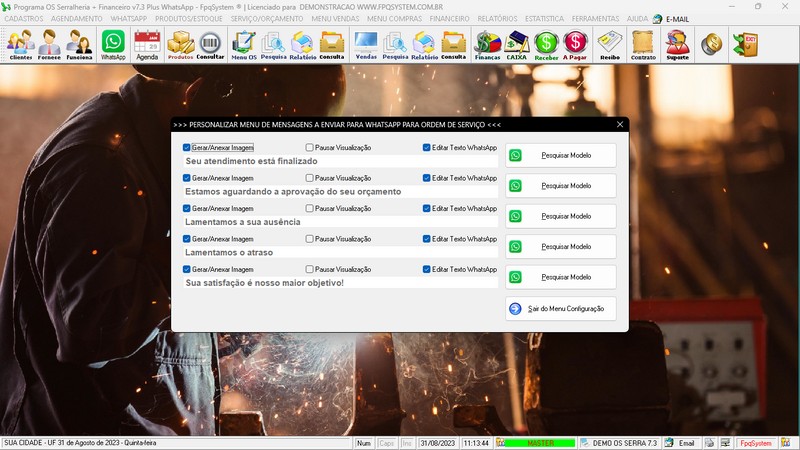
Task: Uncheck Gerar/Anexar Imagem for 'Sua satisfação é nosso maior objetivo'
Action: (x=186, y=269)
